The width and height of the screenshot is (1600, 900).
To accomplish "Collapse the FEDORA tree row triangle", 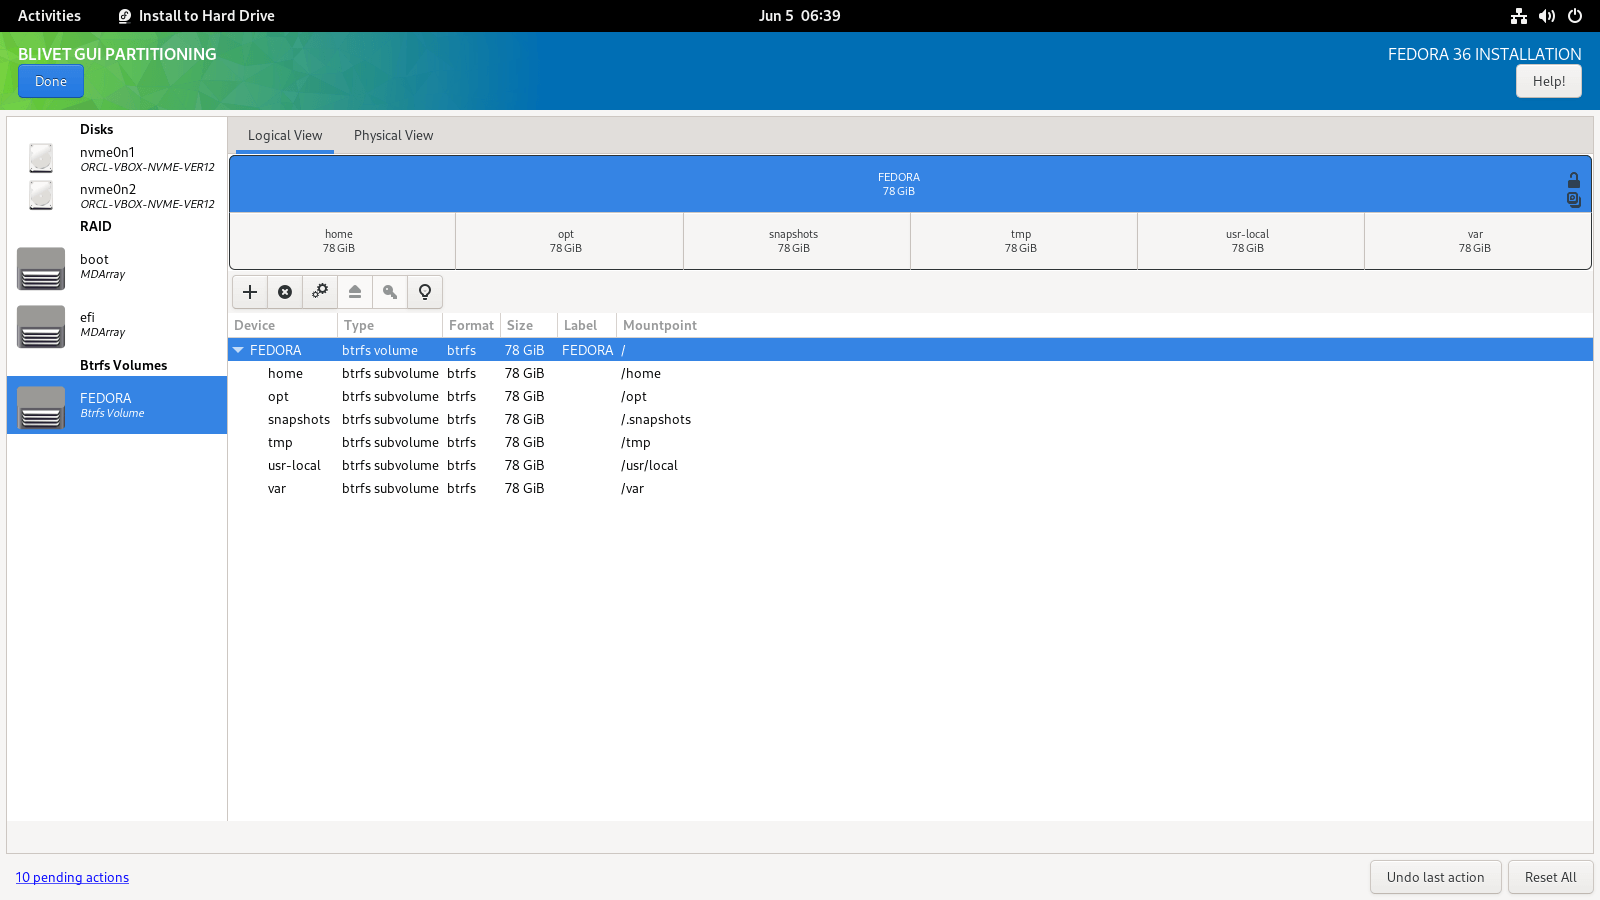I will click(x=238, y=350).
